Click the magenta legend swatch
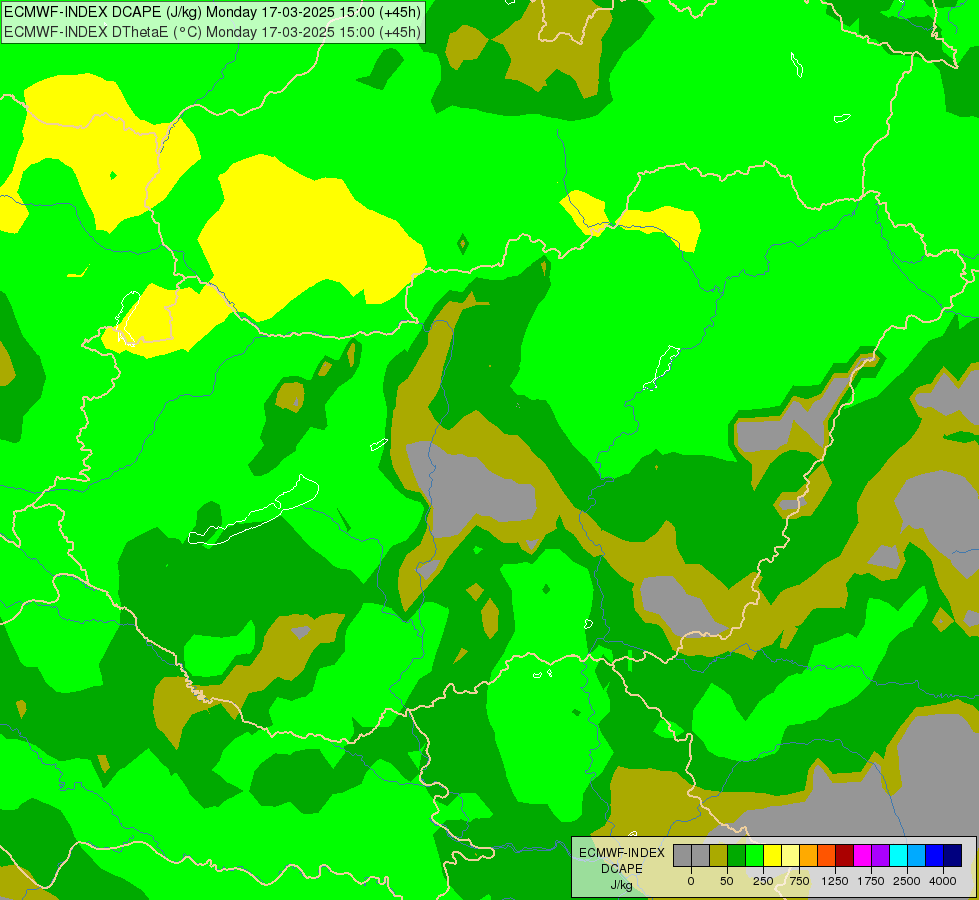The image size is (979, 900). [x=863, y=855]
